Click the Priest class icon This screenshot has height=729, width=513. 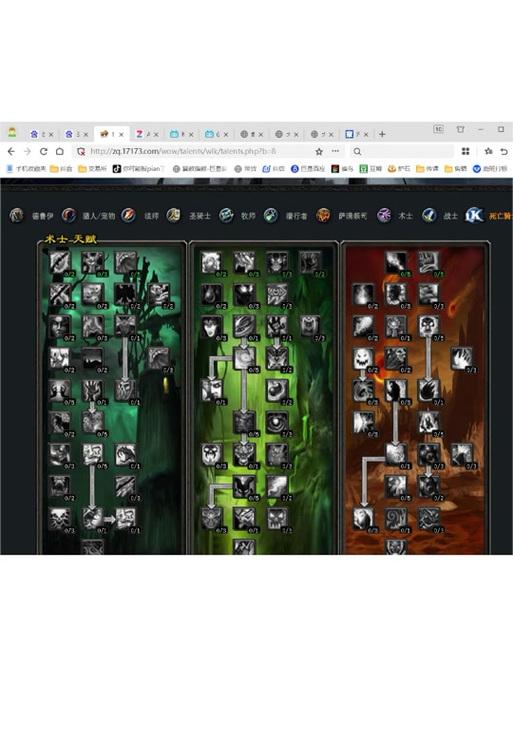pyautogui.click(x=226, y=215)
